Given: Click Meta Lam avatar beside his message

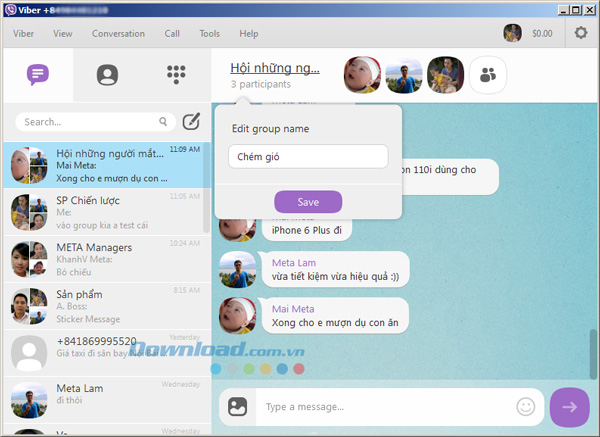Looking at the screenshot, I should pos(237,269).
